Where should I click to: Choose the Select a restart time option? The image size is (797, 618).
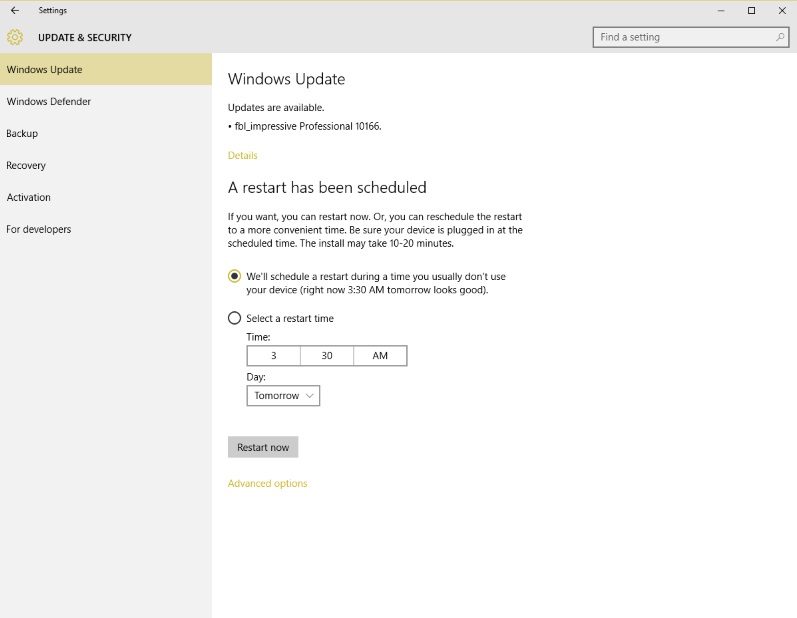[234, 318]
